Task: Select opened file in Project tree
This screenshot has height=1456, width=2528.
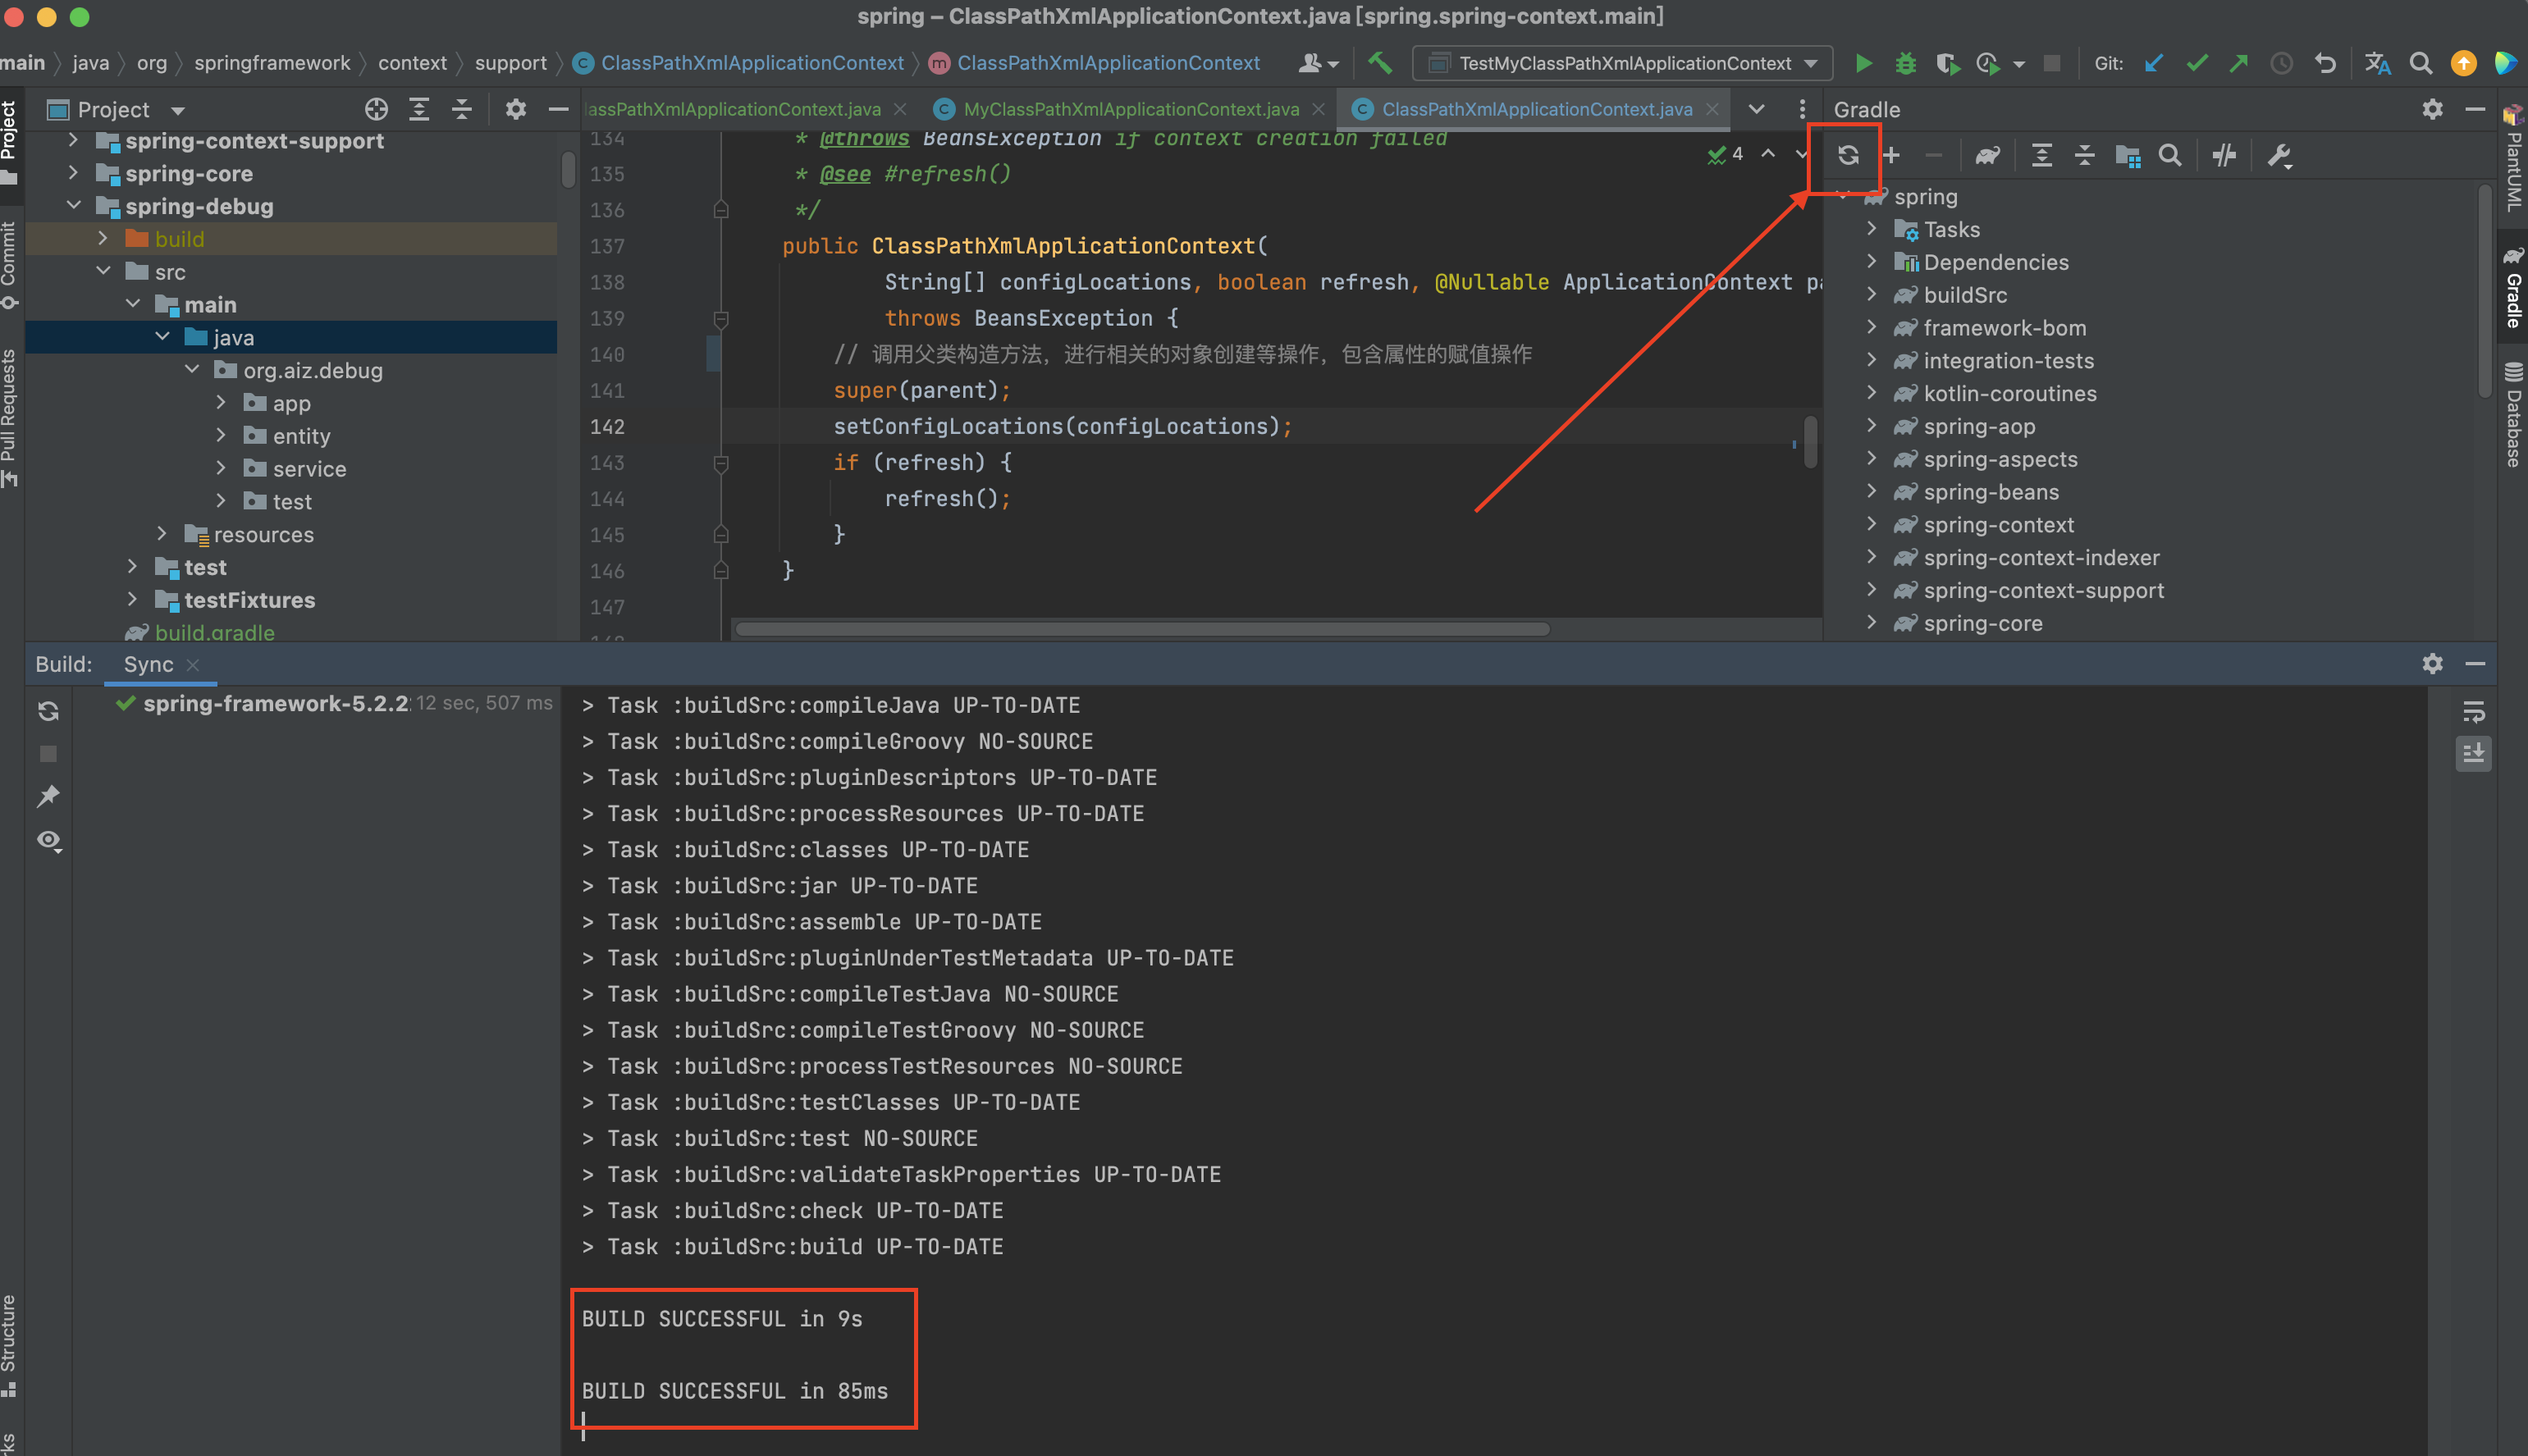Action: coord(376,109)
